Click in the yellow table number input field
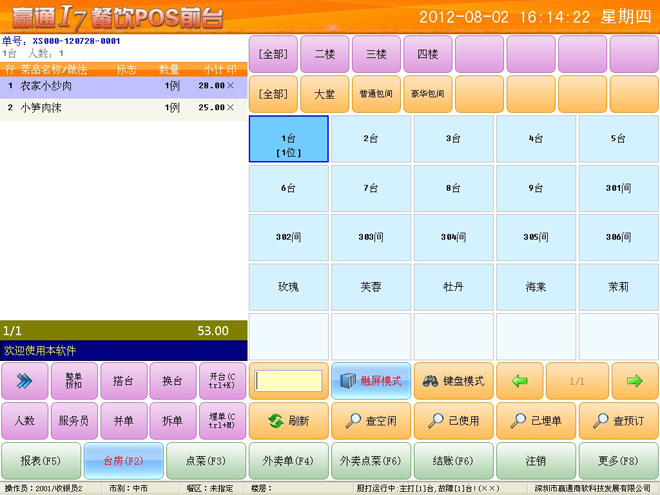This screenshot has width=660, height=495. coord(288,381)
